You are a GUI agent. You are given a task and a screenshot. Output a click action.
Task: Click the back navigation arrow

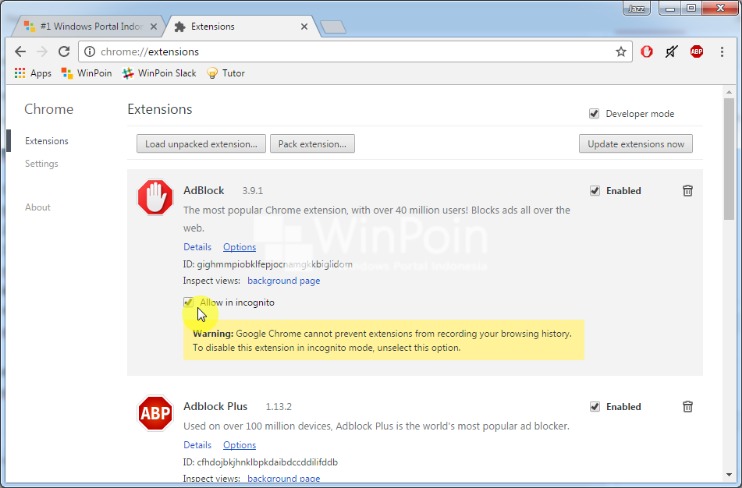pyautogui.click(x=20, y=52)
